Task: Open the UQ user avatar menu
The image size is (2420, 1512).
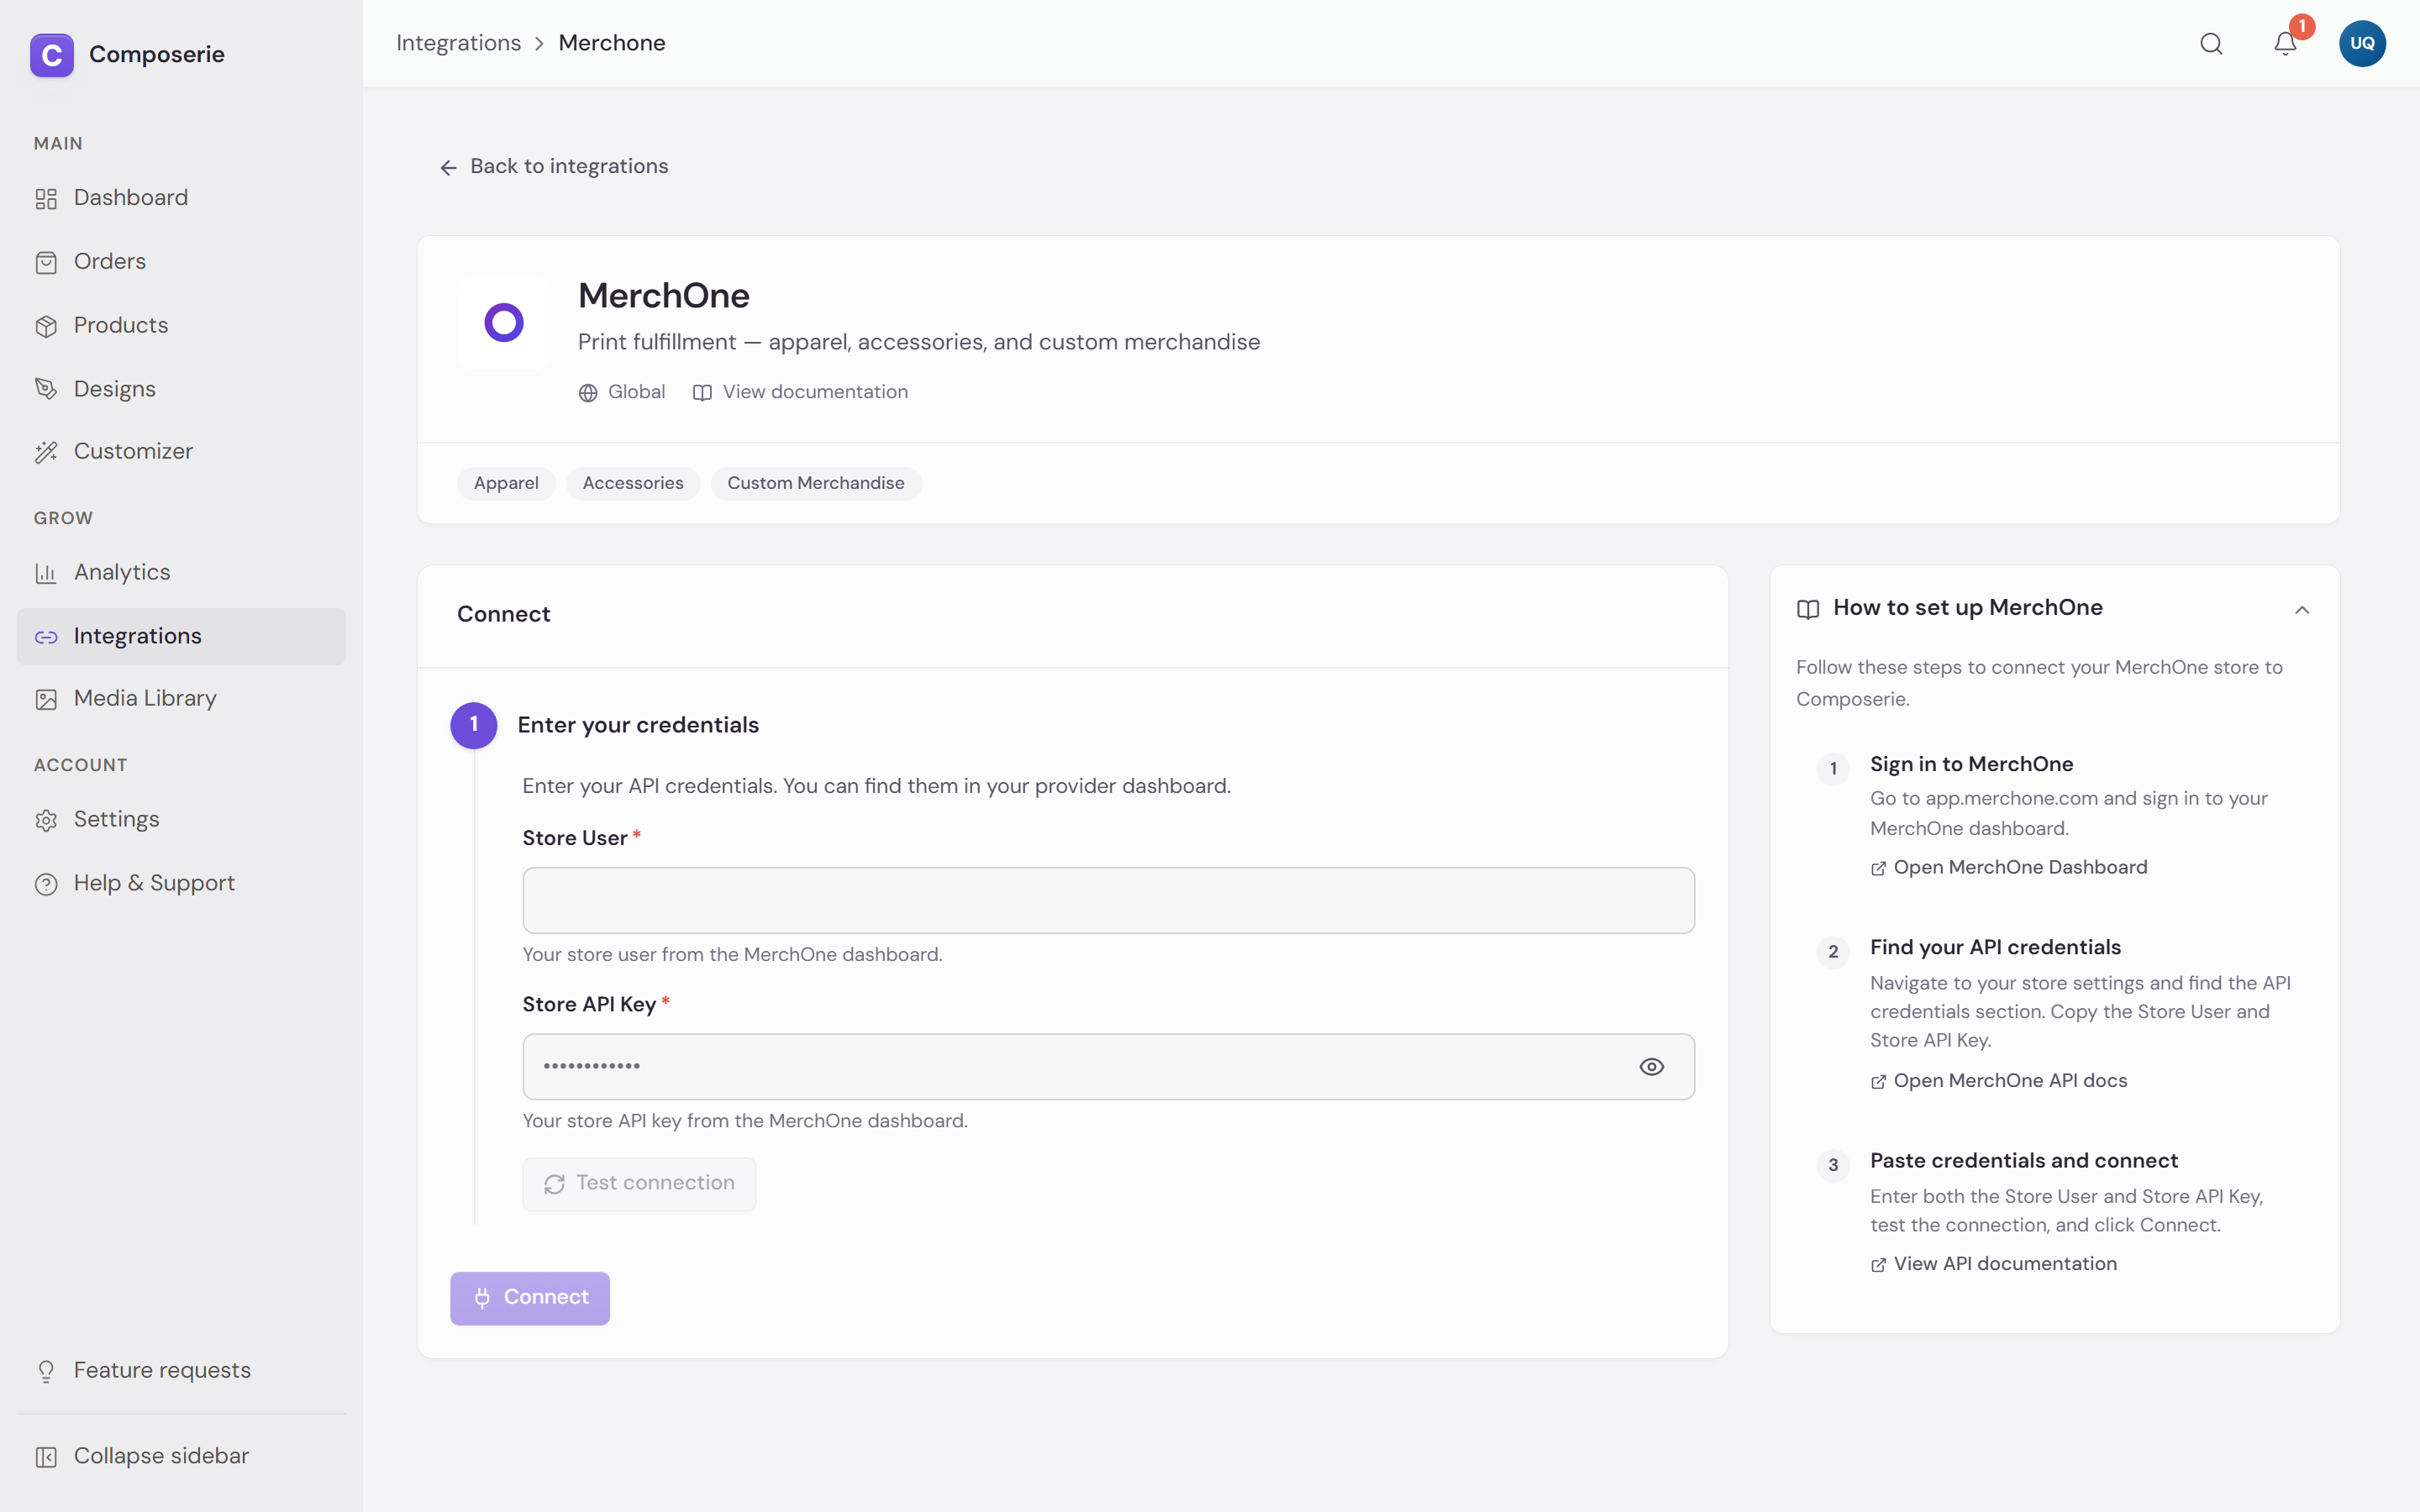Action: click(x=2362, y=44)
